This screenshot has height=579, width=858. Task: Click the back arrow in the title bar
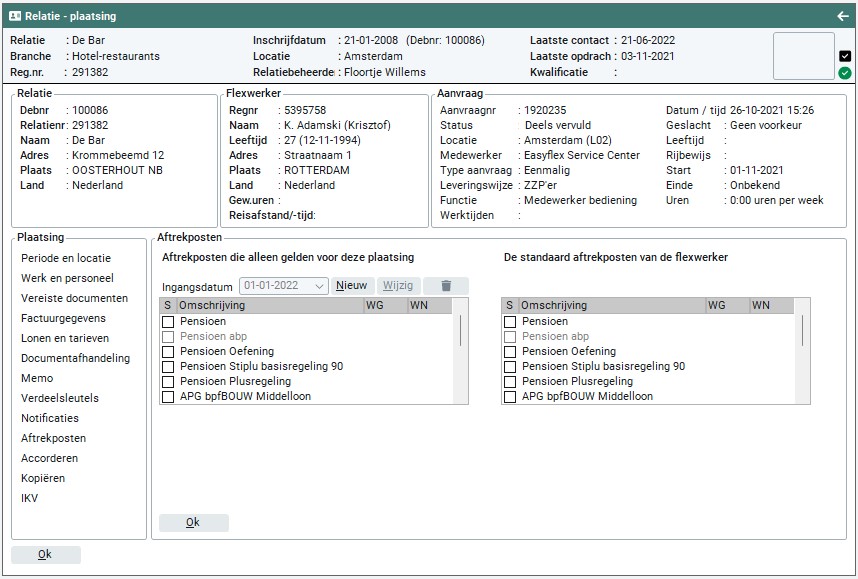click(x=842, y=16)
